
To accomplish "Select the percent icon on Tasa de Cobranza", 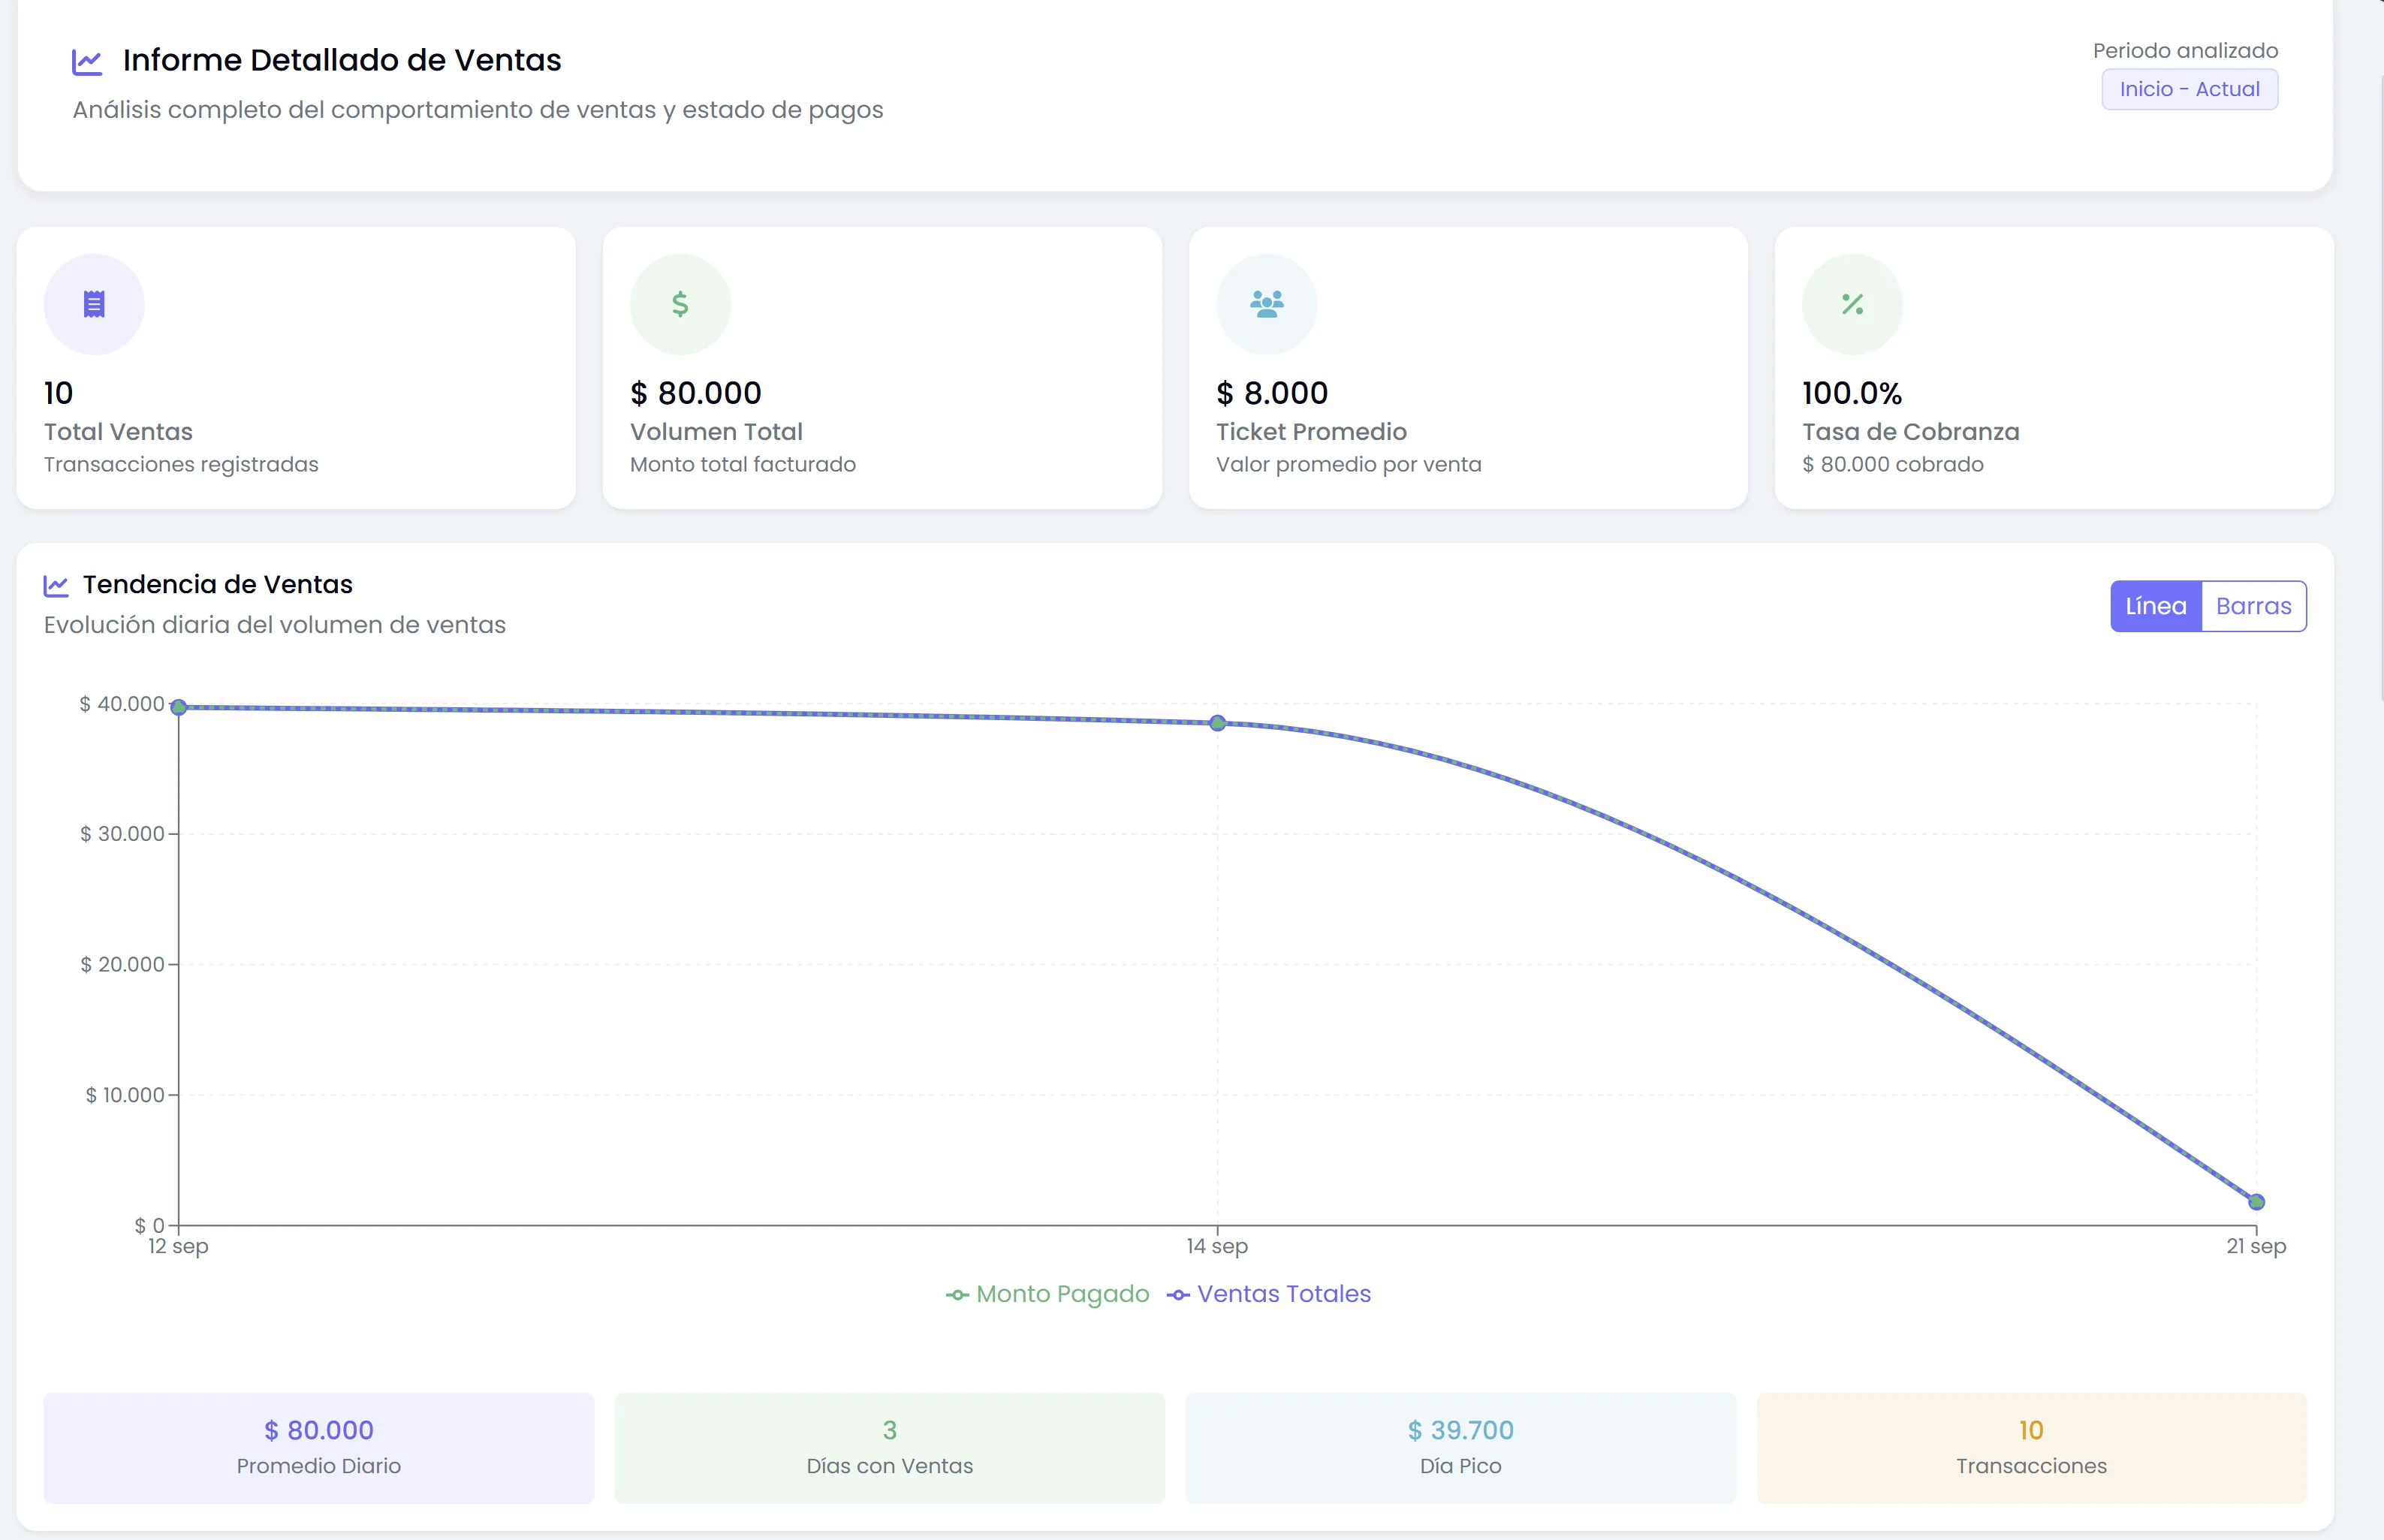I will (1851, 303).
